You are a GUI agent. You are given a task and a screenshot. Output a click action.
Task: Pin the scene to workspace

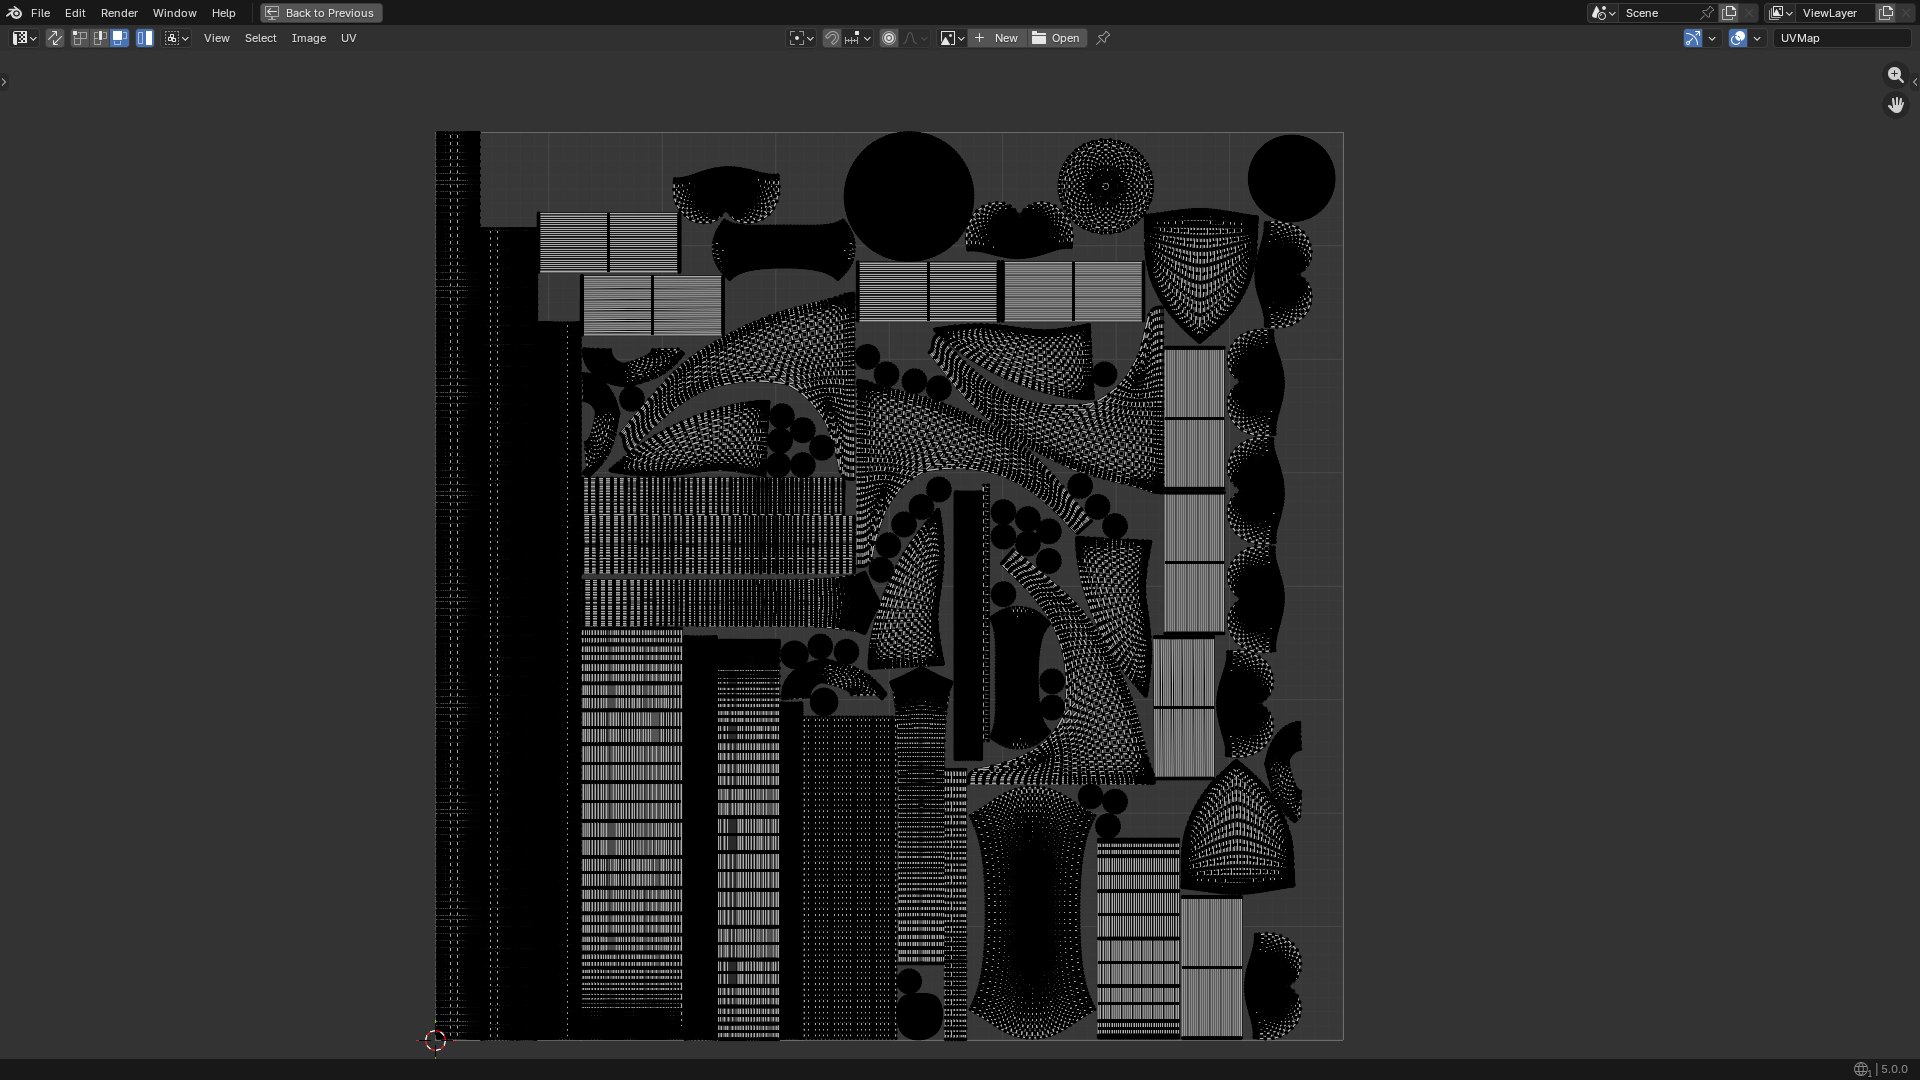[1707, 13]
